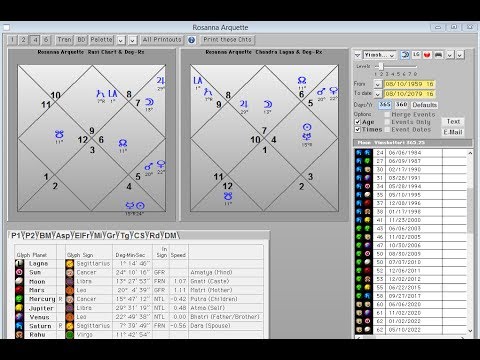Open the Vimsh... dasha type dropdown

(379, 55)
